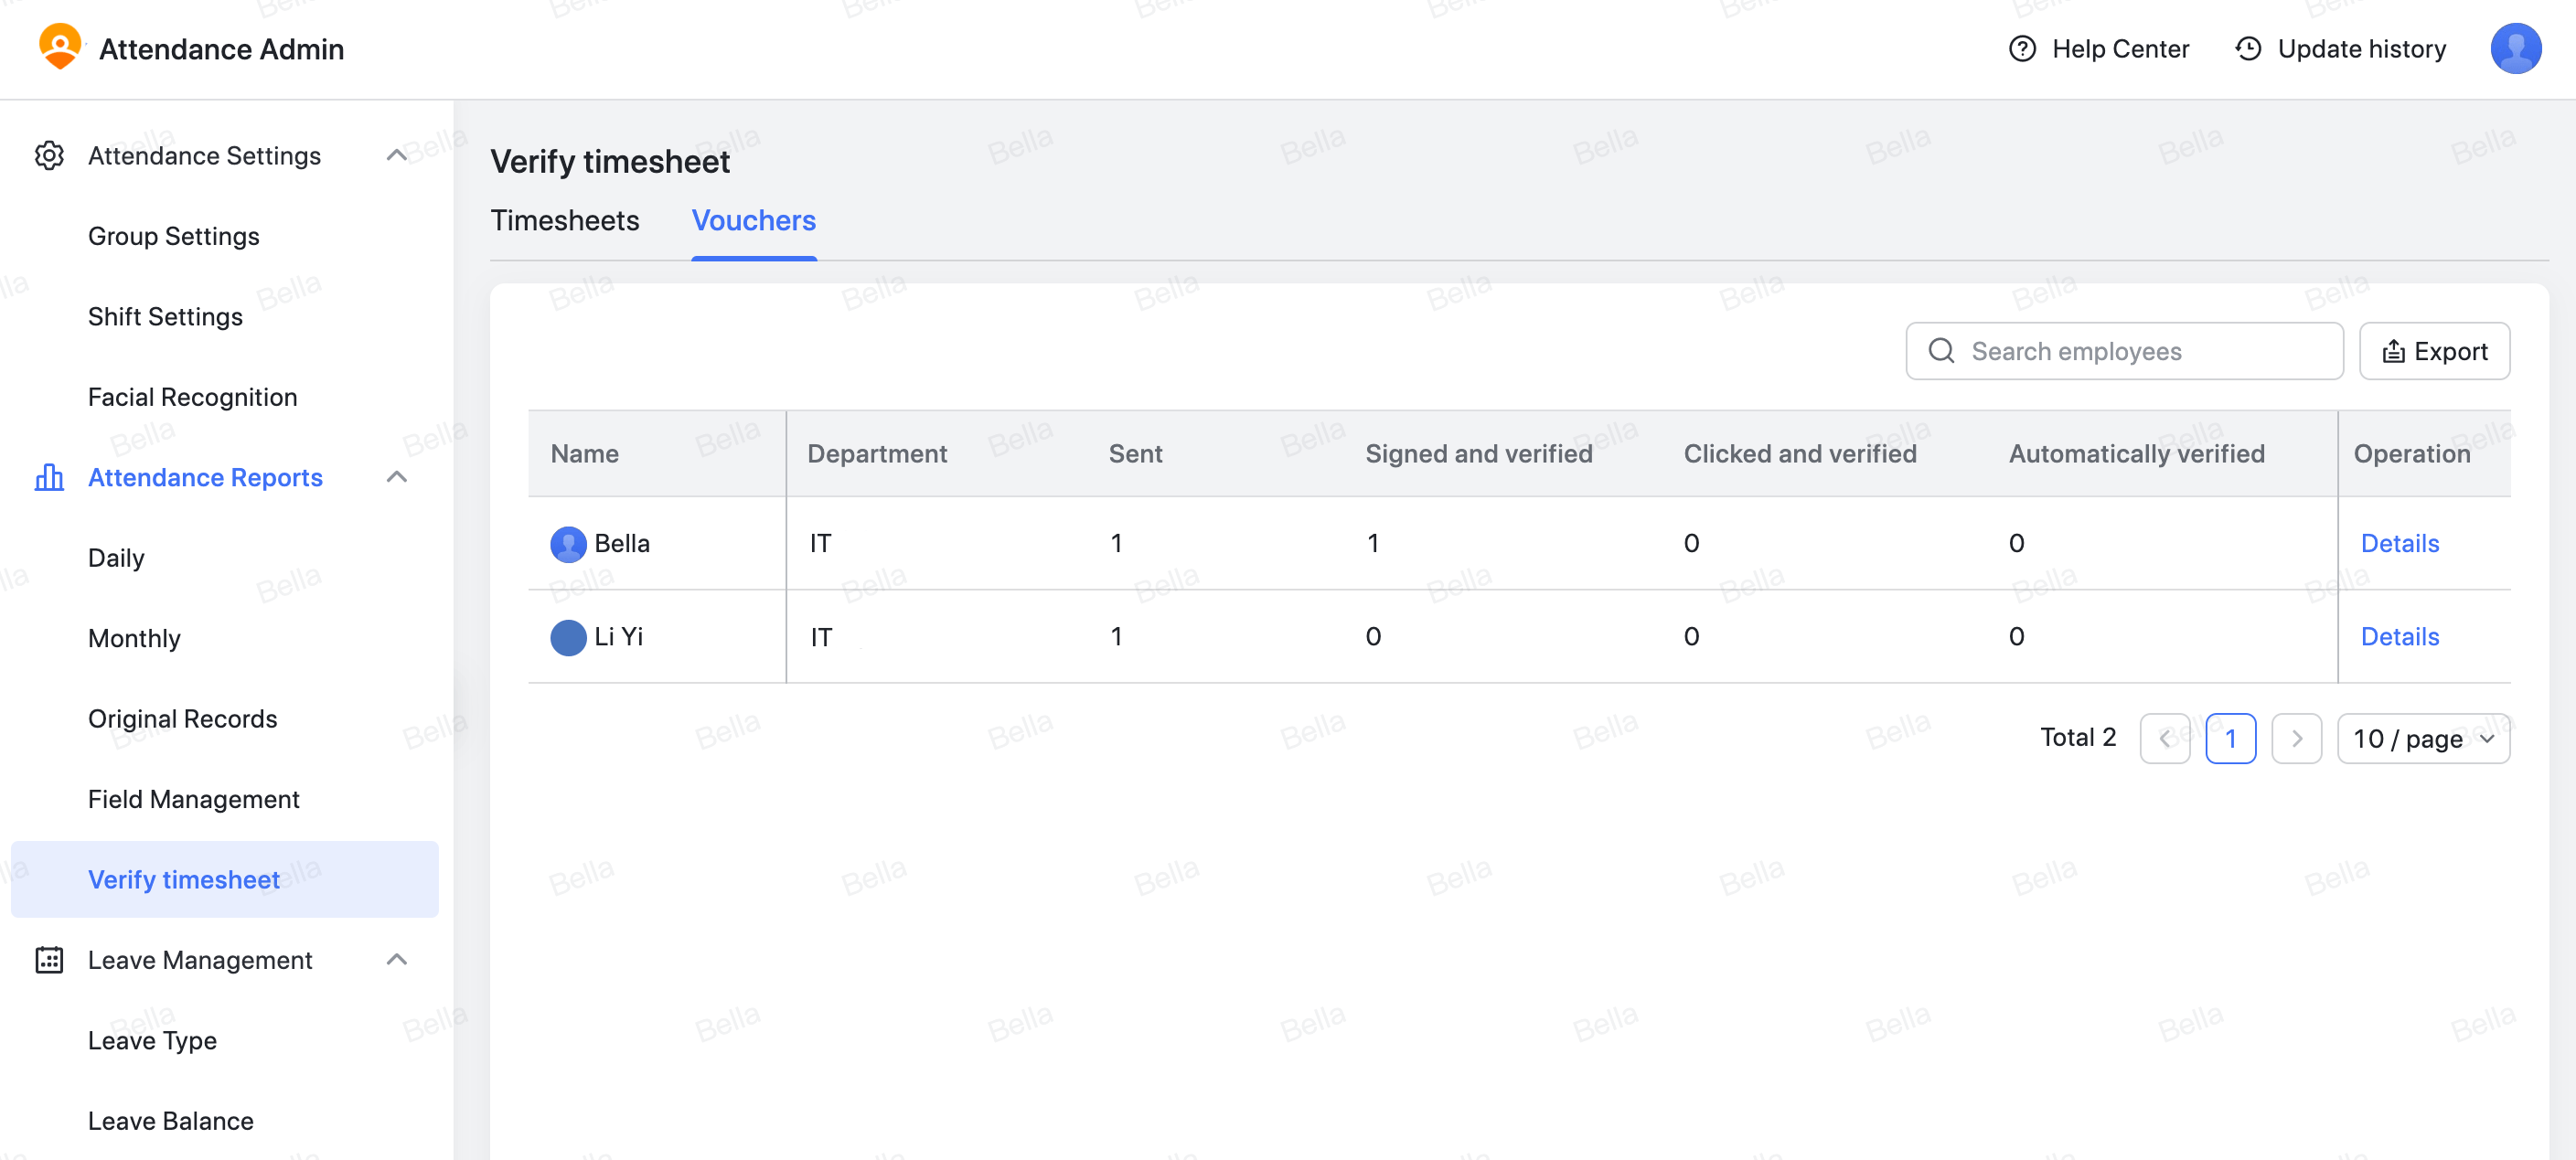Image resolution: width=2576 pixels, height=1160 pixels.
Task: Click the Attendance Admin title
Action: point(221,48)
